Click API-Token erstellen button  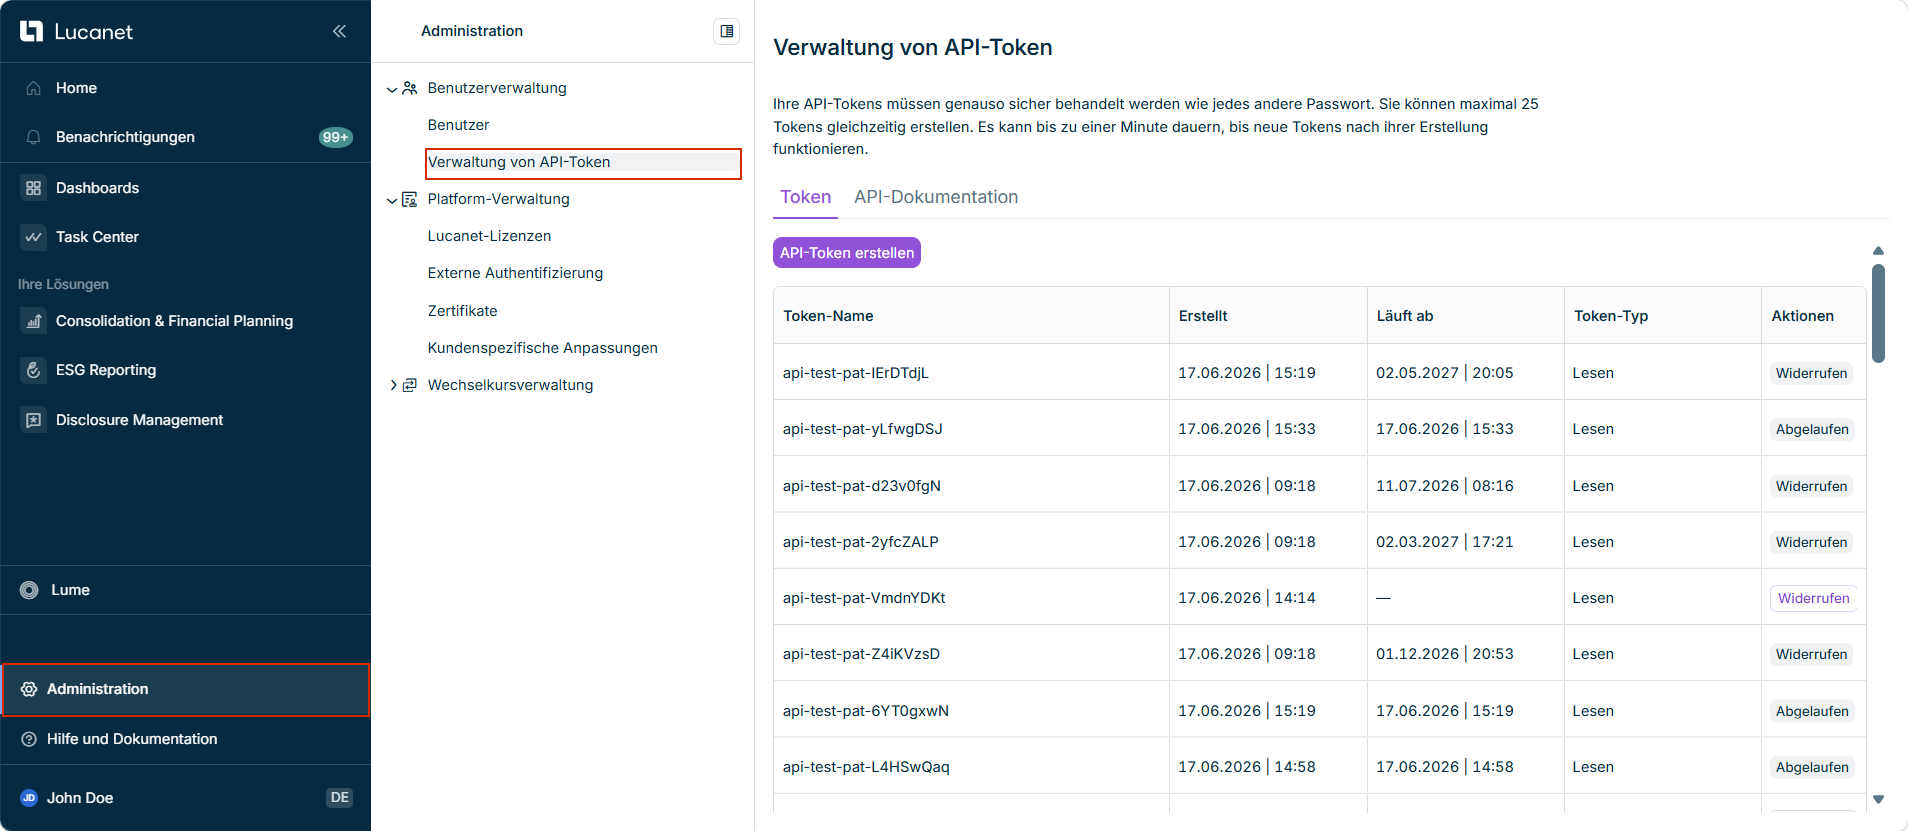click(x=847, y=253)
